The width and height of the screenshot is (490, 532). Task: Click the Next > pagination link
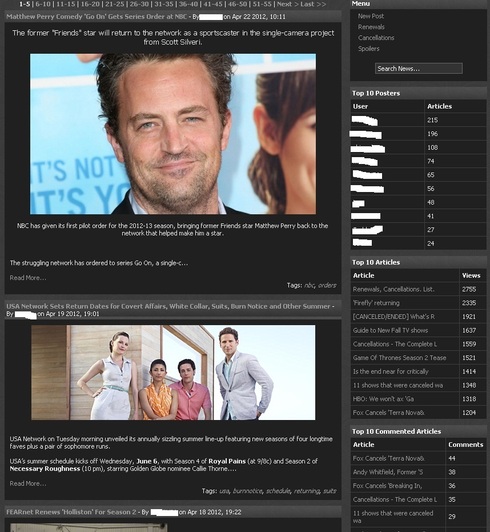click(x=287, y=4)
